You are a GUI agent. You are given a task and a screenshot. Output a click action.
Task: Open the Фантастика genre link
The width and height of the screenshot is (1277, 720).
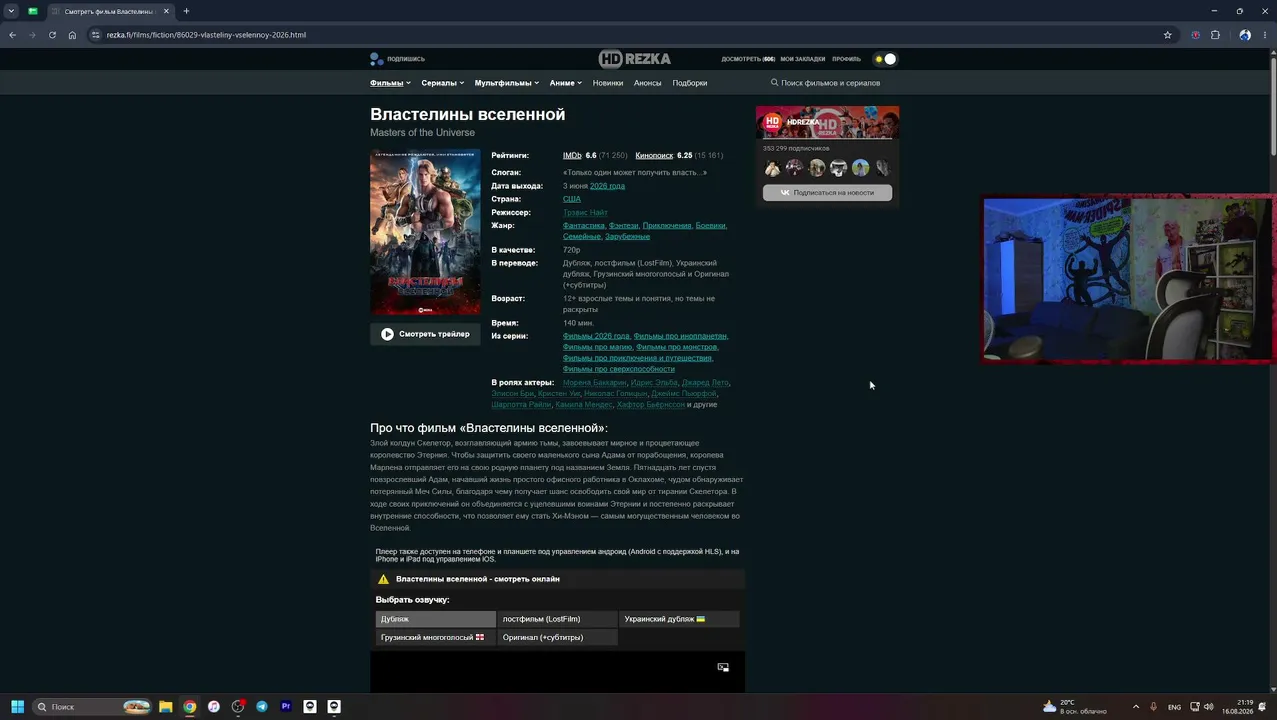coord(584,226)
